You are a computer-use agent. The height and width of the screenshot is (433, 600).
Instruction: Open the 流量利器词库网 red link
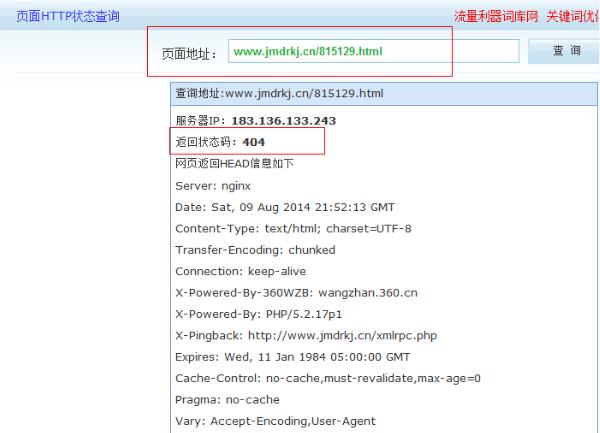point(496,16)
